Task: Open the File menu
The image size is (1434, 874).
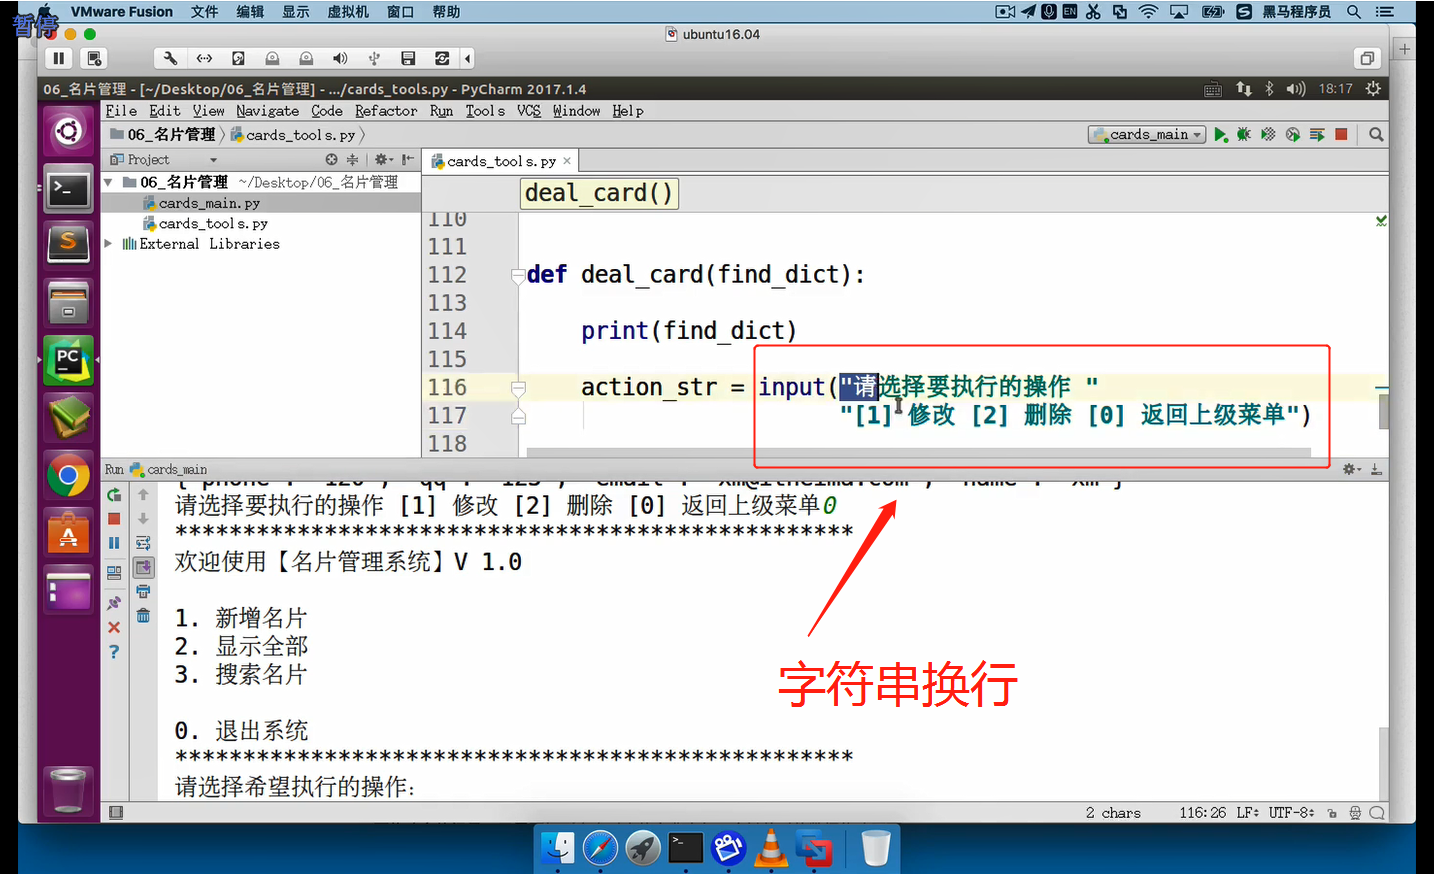Action: [121, 111]
